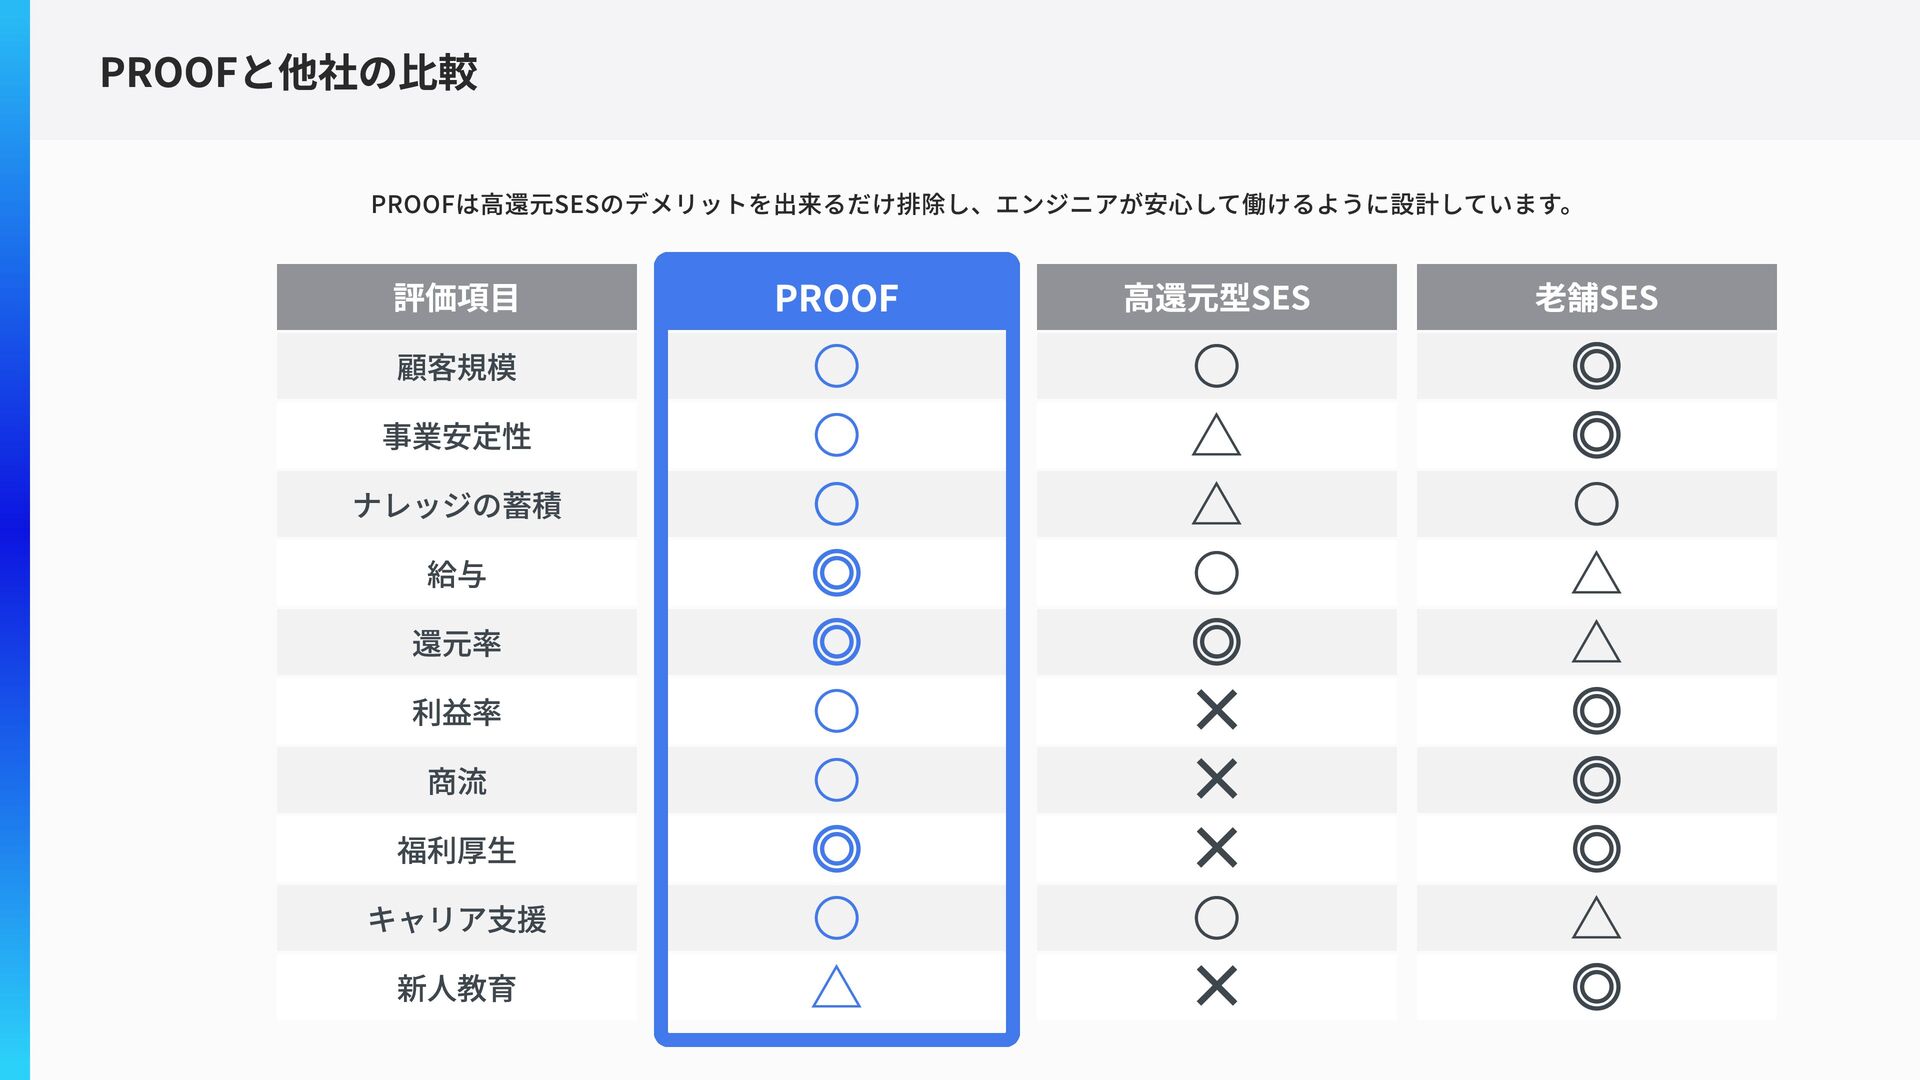
Task: Click the 老舗SES triangle for キャリア支援
Action: point(1596,918)
